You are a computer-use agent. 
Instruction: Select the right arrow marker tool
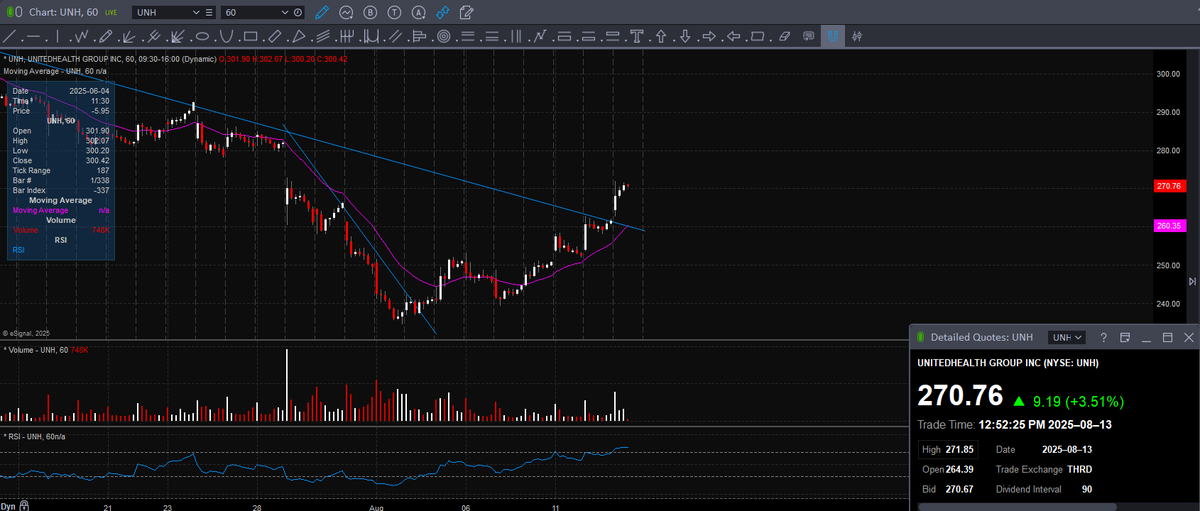709,37
